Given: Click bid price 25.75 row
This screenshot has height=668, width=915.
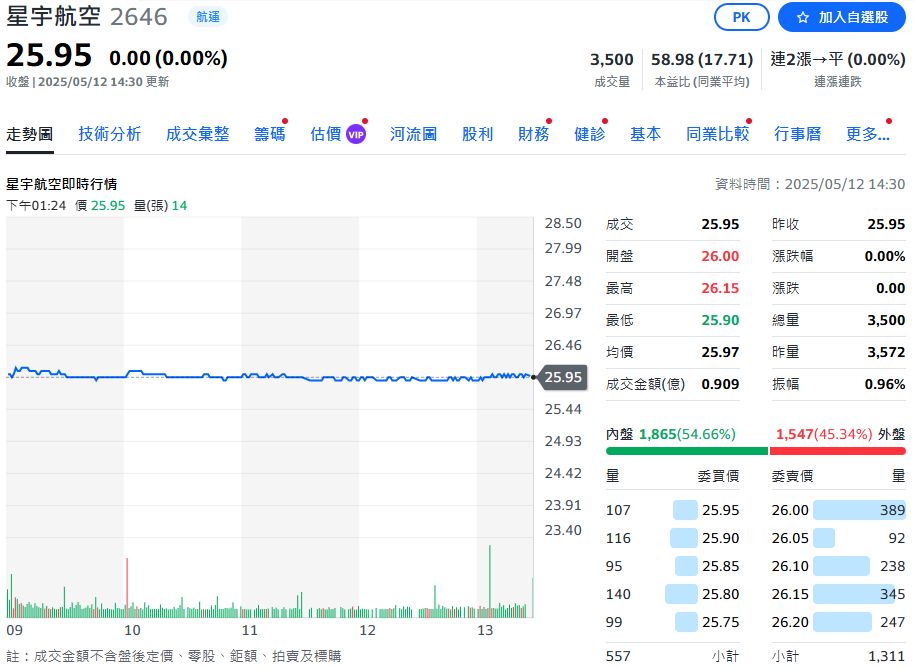Looking at the screenshot, I should point(672,622).
